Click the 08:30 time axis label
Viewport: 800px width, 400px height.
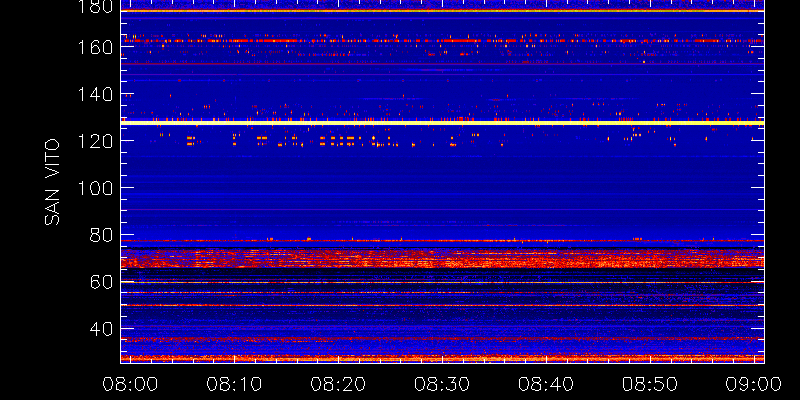442,384
